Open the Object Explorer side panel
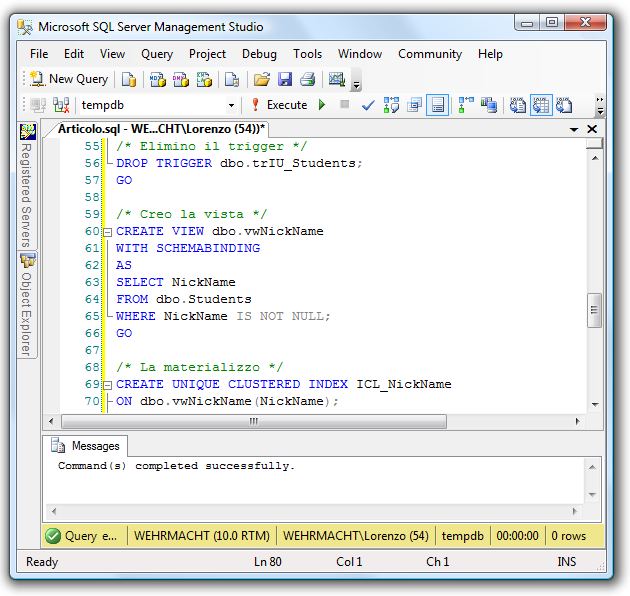The image size is (630, 596). point(27,305)
